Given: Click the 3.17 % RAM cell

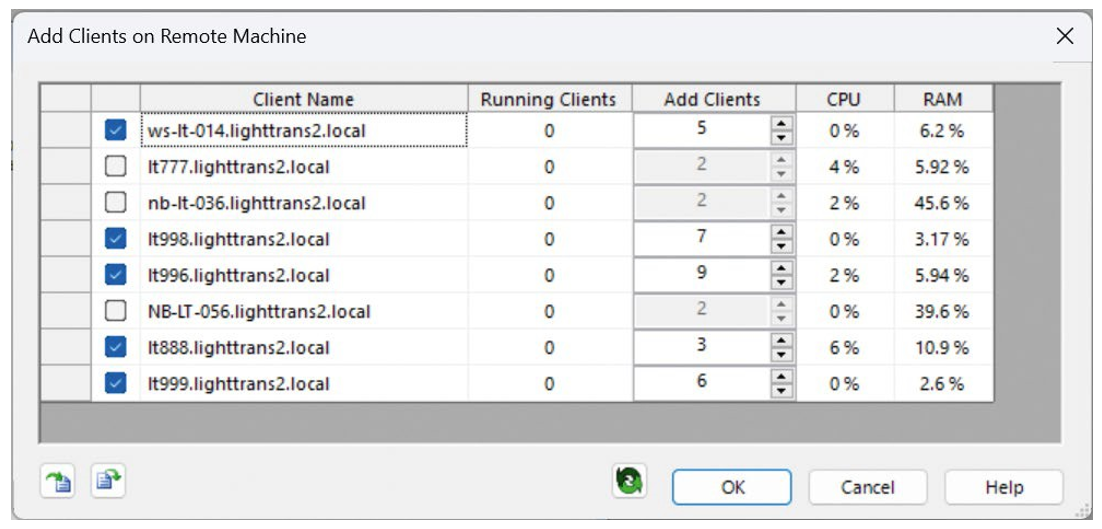Looking at the screenshot, I should (x=943, y=239).
